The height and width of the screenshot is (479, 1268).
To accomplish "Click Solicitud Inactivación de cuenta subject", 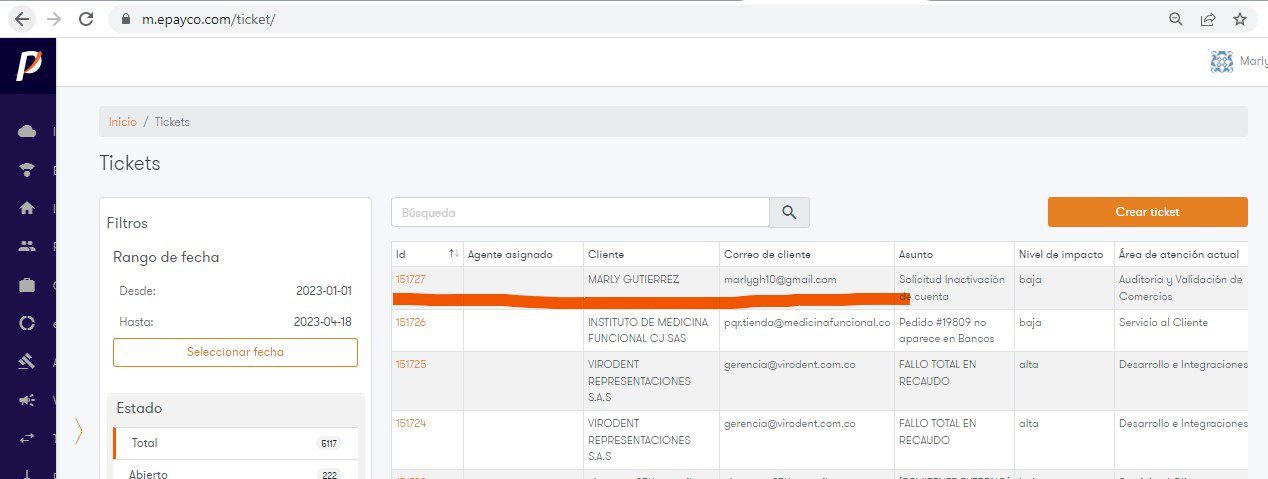I will [x=952, y=288].
